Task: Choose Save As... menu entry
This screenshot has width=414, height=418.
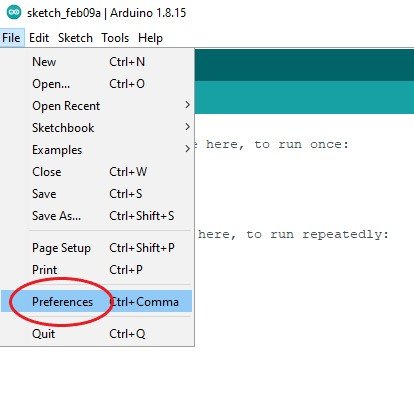Action: (x=97, y=216)
